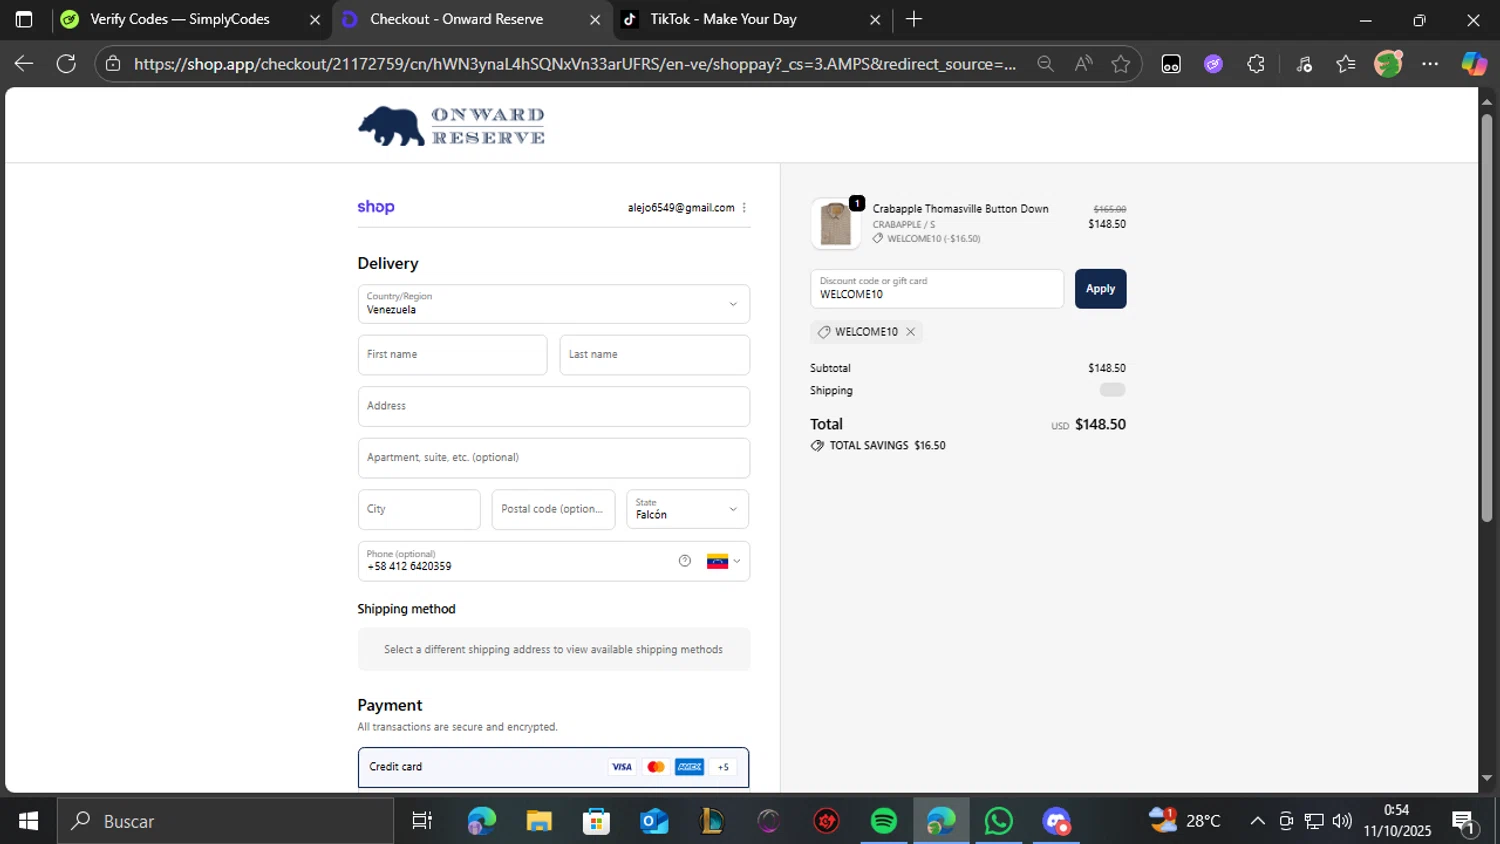
Task: Open WhatsApp from the taskbar
Action: (998, 821)
